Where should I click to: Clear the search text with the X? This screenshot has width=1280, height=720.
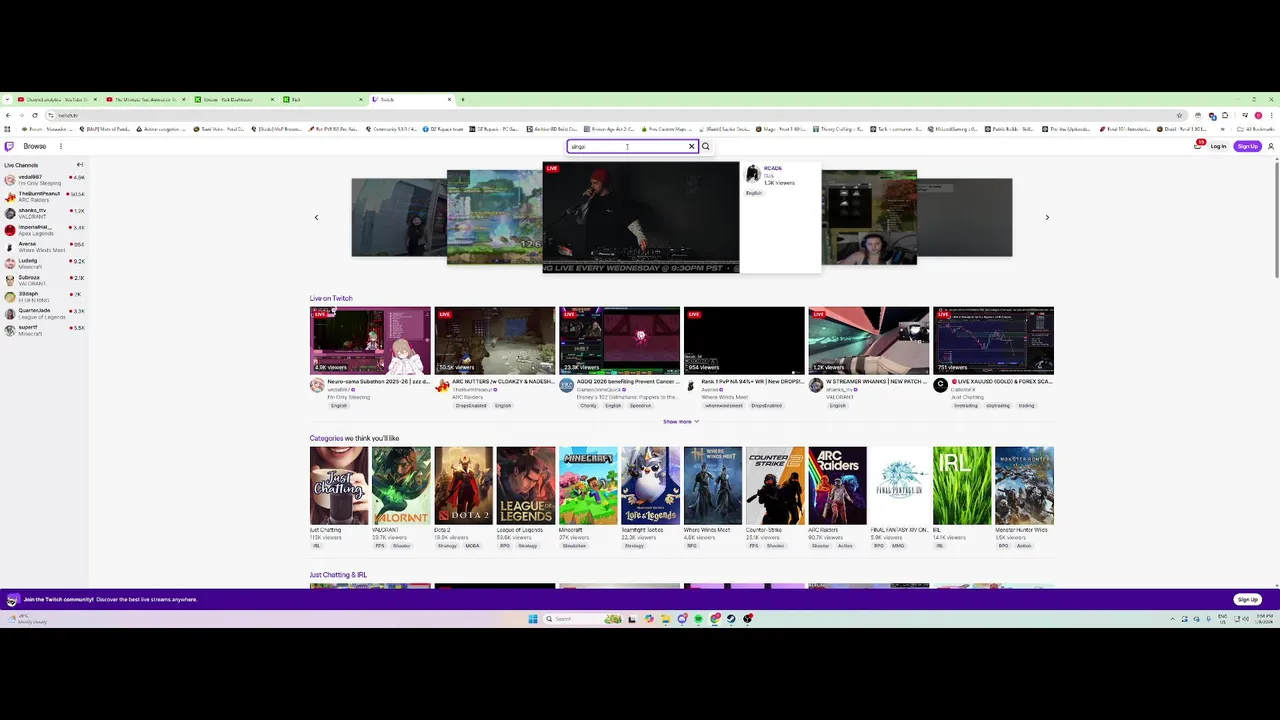[691, 146]
